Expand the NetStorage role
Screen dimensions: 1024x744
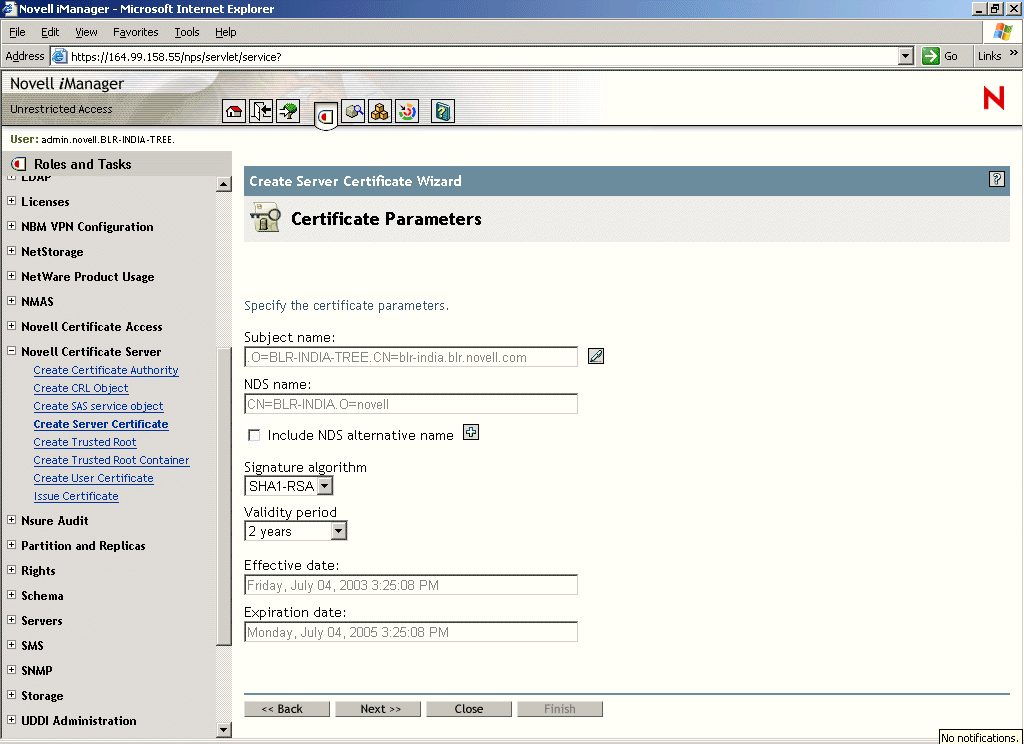(x=11, y=250)
